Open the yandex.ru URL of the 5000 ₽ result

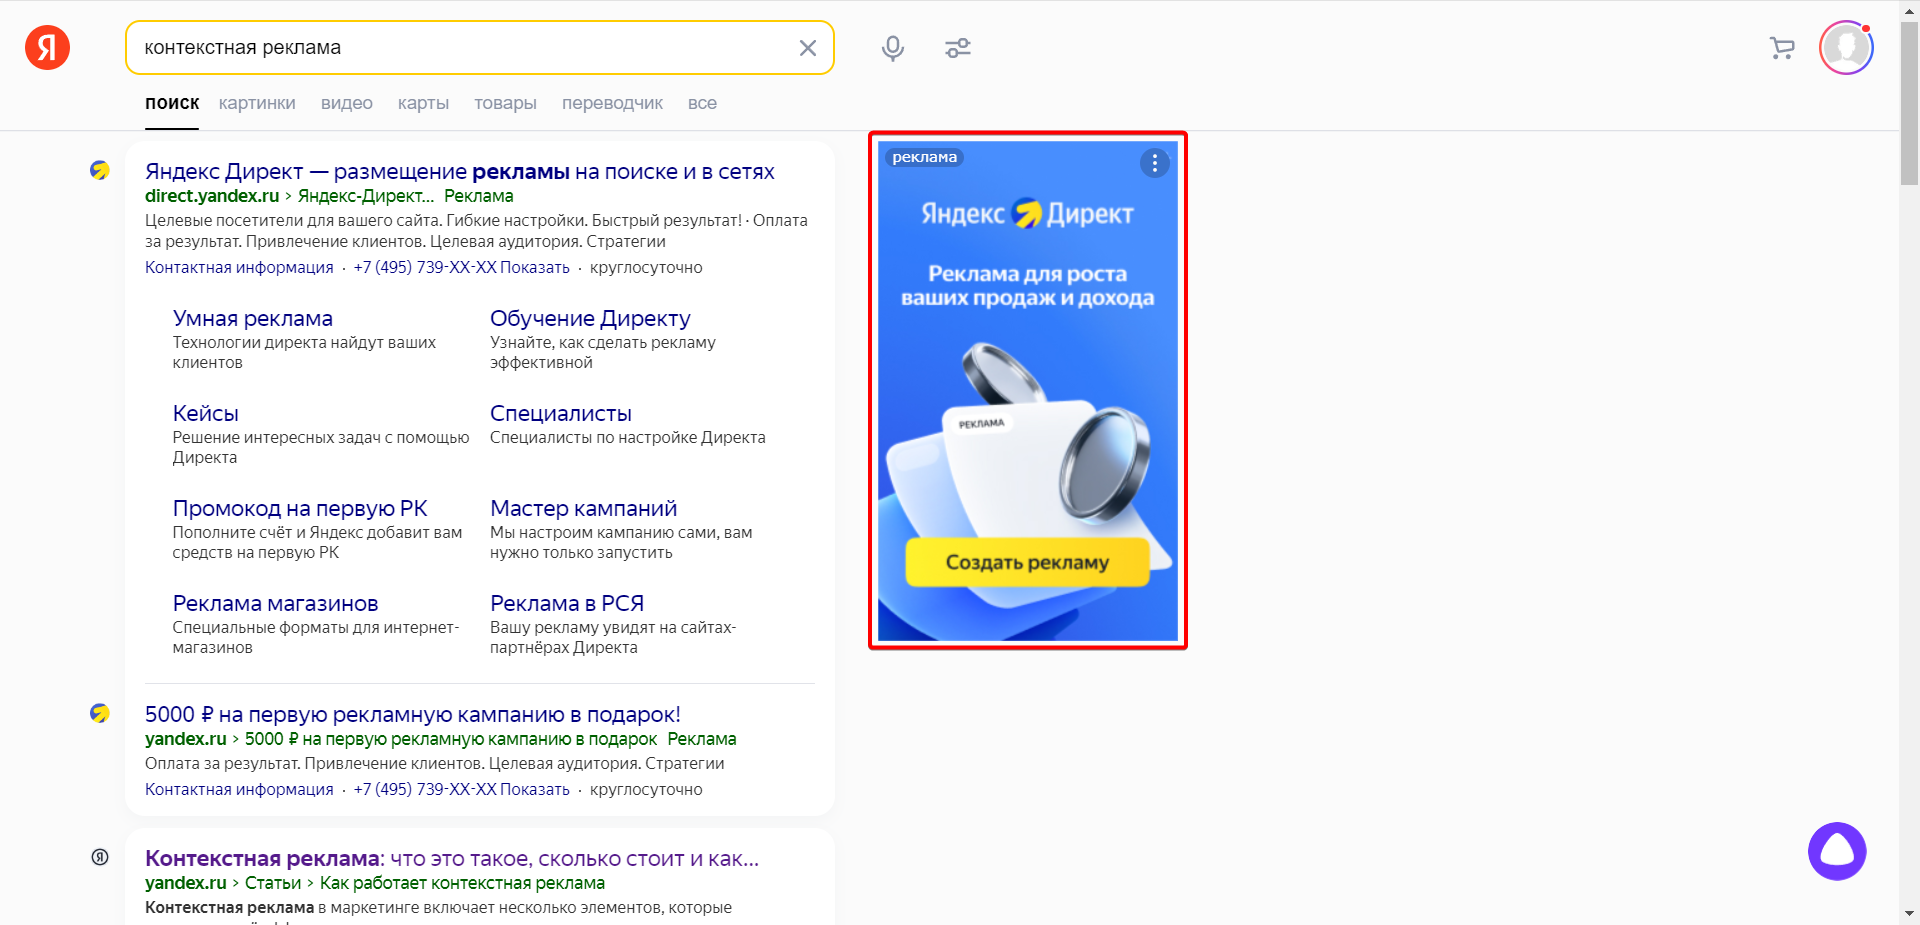pos(186,739)
